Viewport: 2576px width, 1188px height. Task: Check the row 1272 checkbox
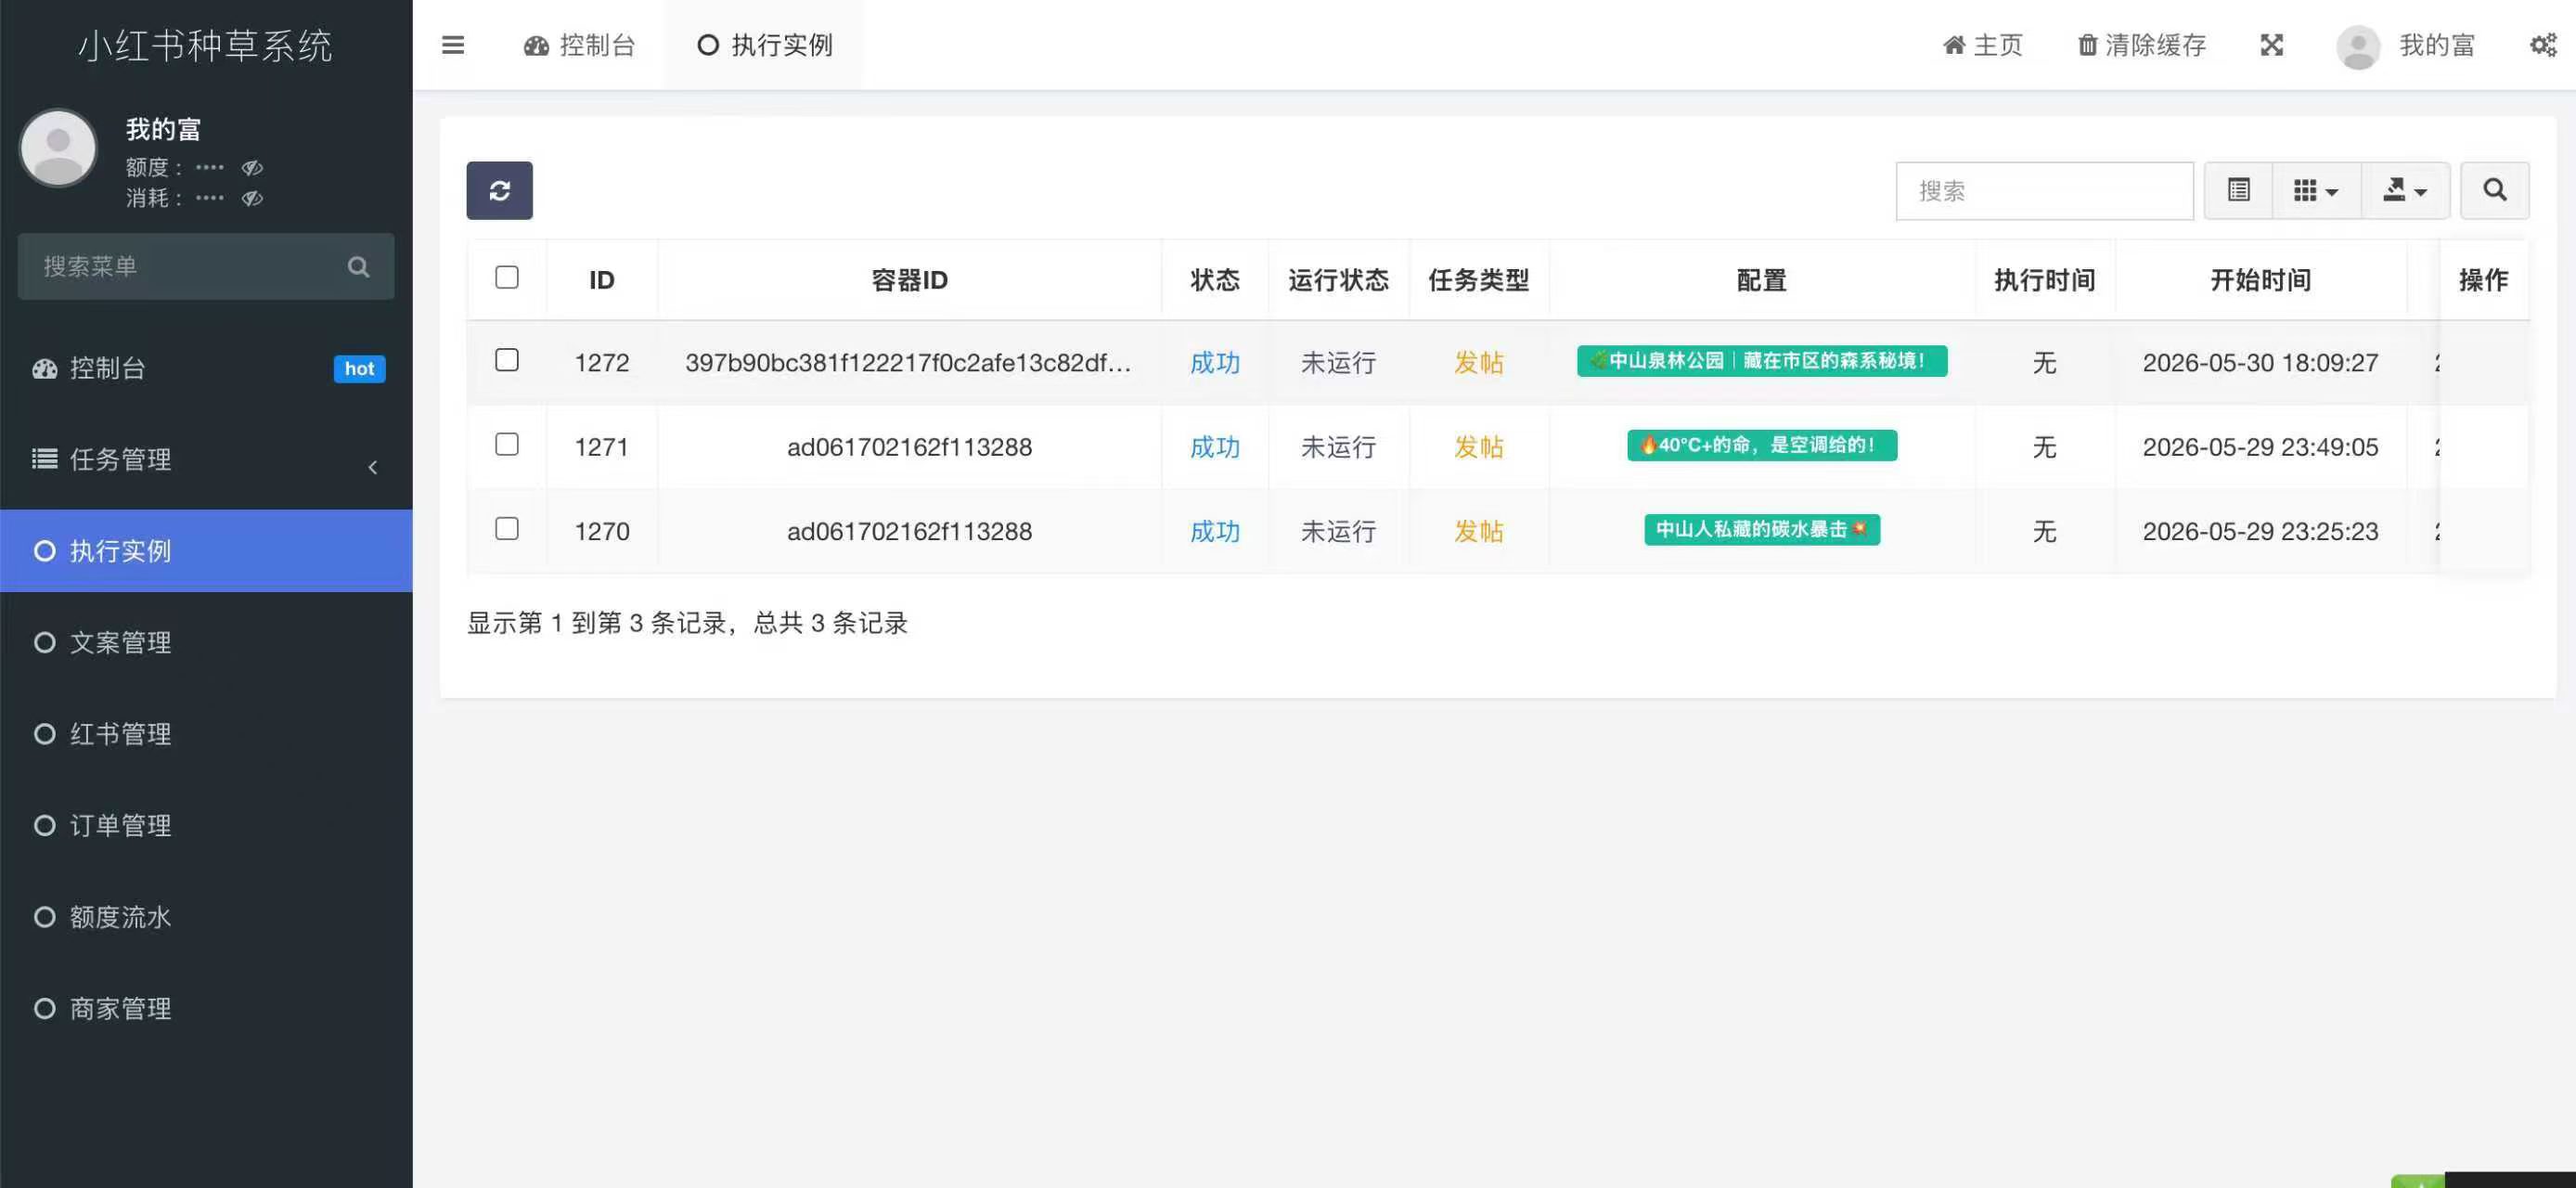[x=507, y=360]
